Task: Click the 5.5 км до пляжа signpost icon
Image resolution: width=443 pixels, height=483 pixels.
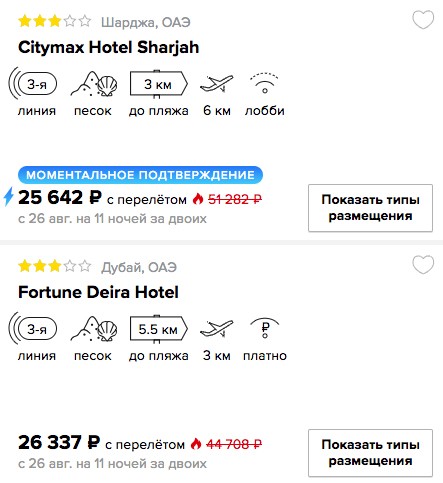Action: click(x=159, y=329)
